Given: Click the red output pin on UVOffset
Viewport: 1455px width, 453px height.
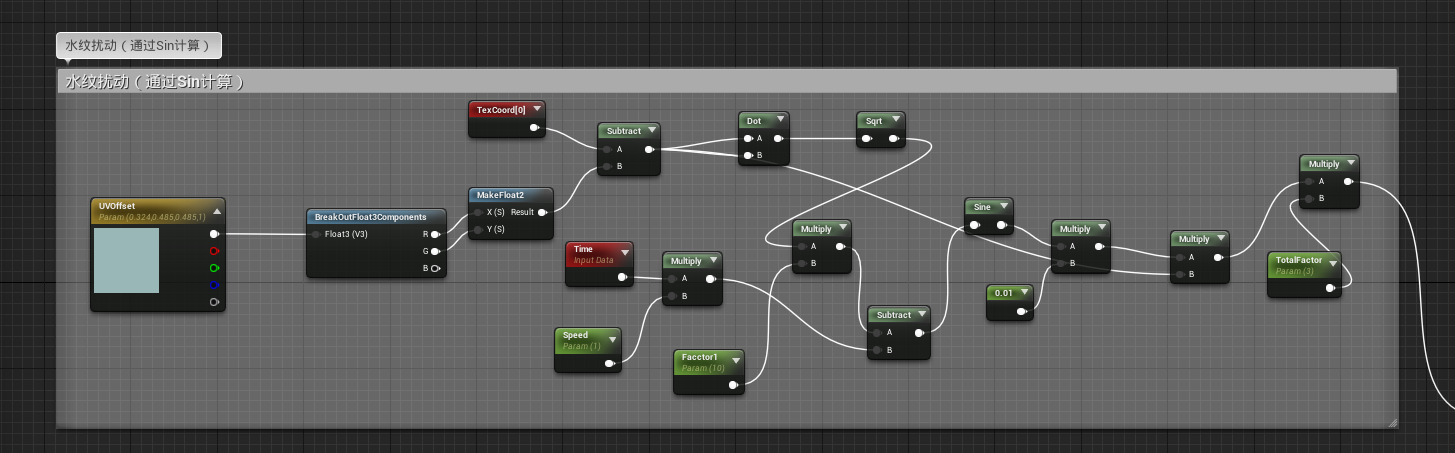Looking at the screenshot, I should (x=214, y=251).
